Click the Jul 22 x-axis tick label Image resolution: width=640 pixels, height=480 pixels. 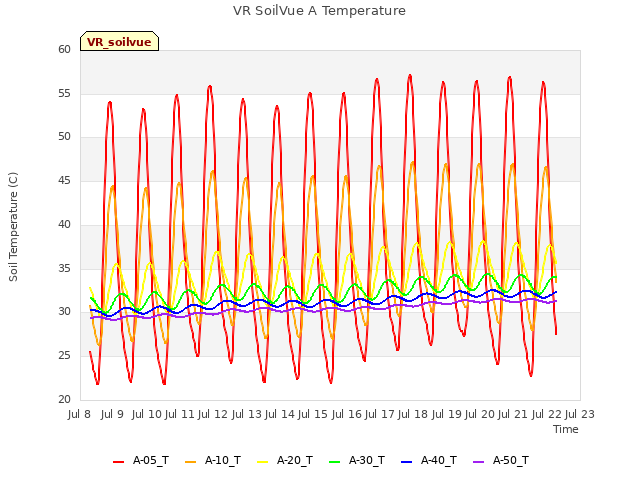point(547,414)
